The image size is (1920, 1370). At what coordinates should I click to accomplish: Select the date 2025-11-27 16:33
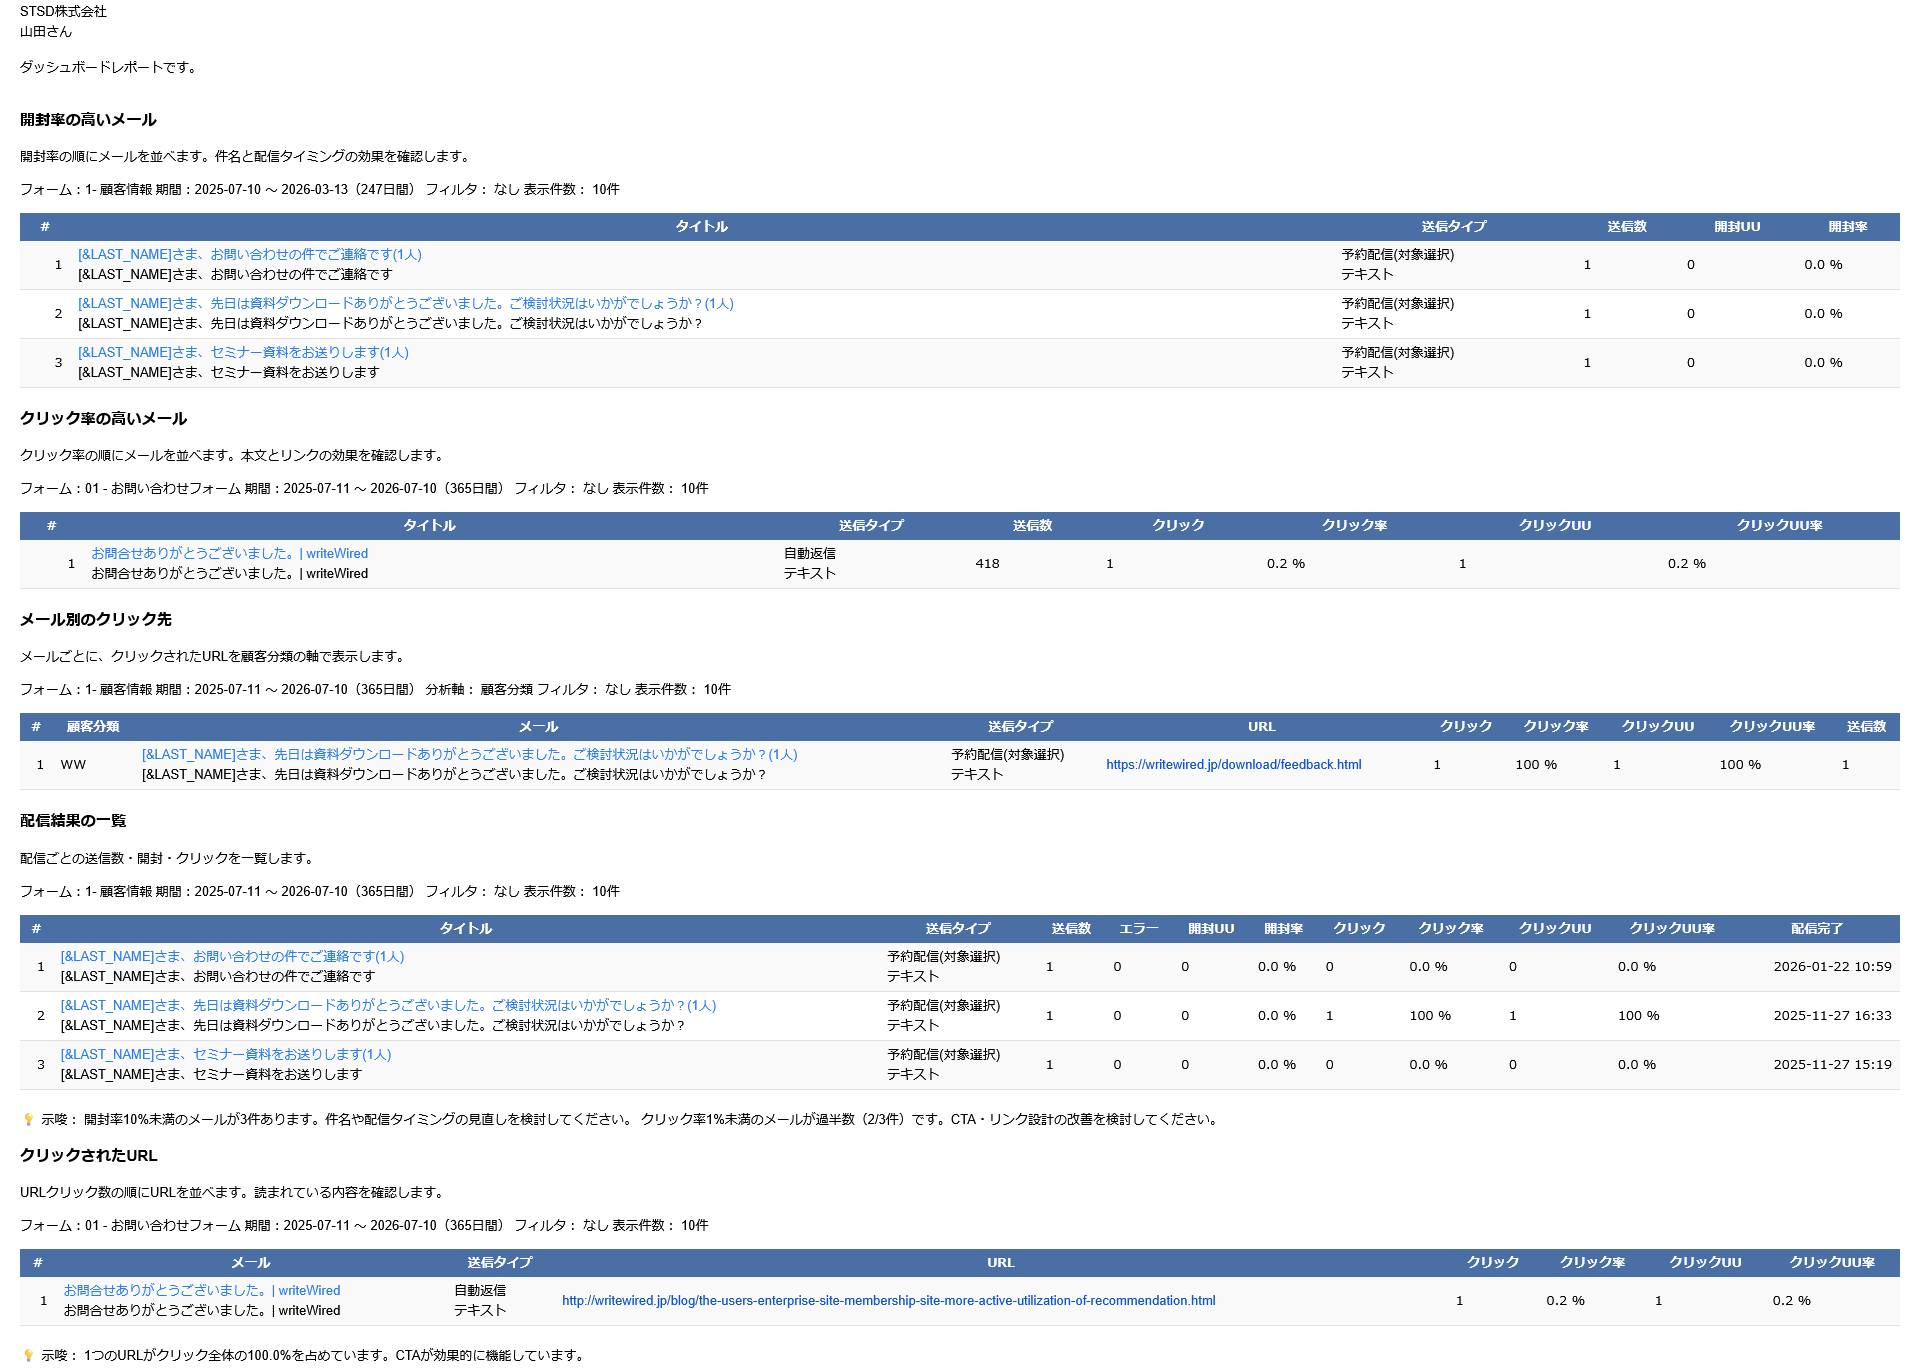click(x=1832, y=1016)
